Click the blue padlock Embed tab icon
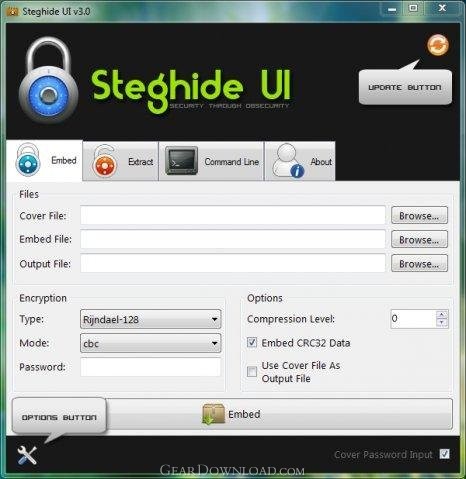This screenshot has height=479, width=466. click(x=28, y=159)
